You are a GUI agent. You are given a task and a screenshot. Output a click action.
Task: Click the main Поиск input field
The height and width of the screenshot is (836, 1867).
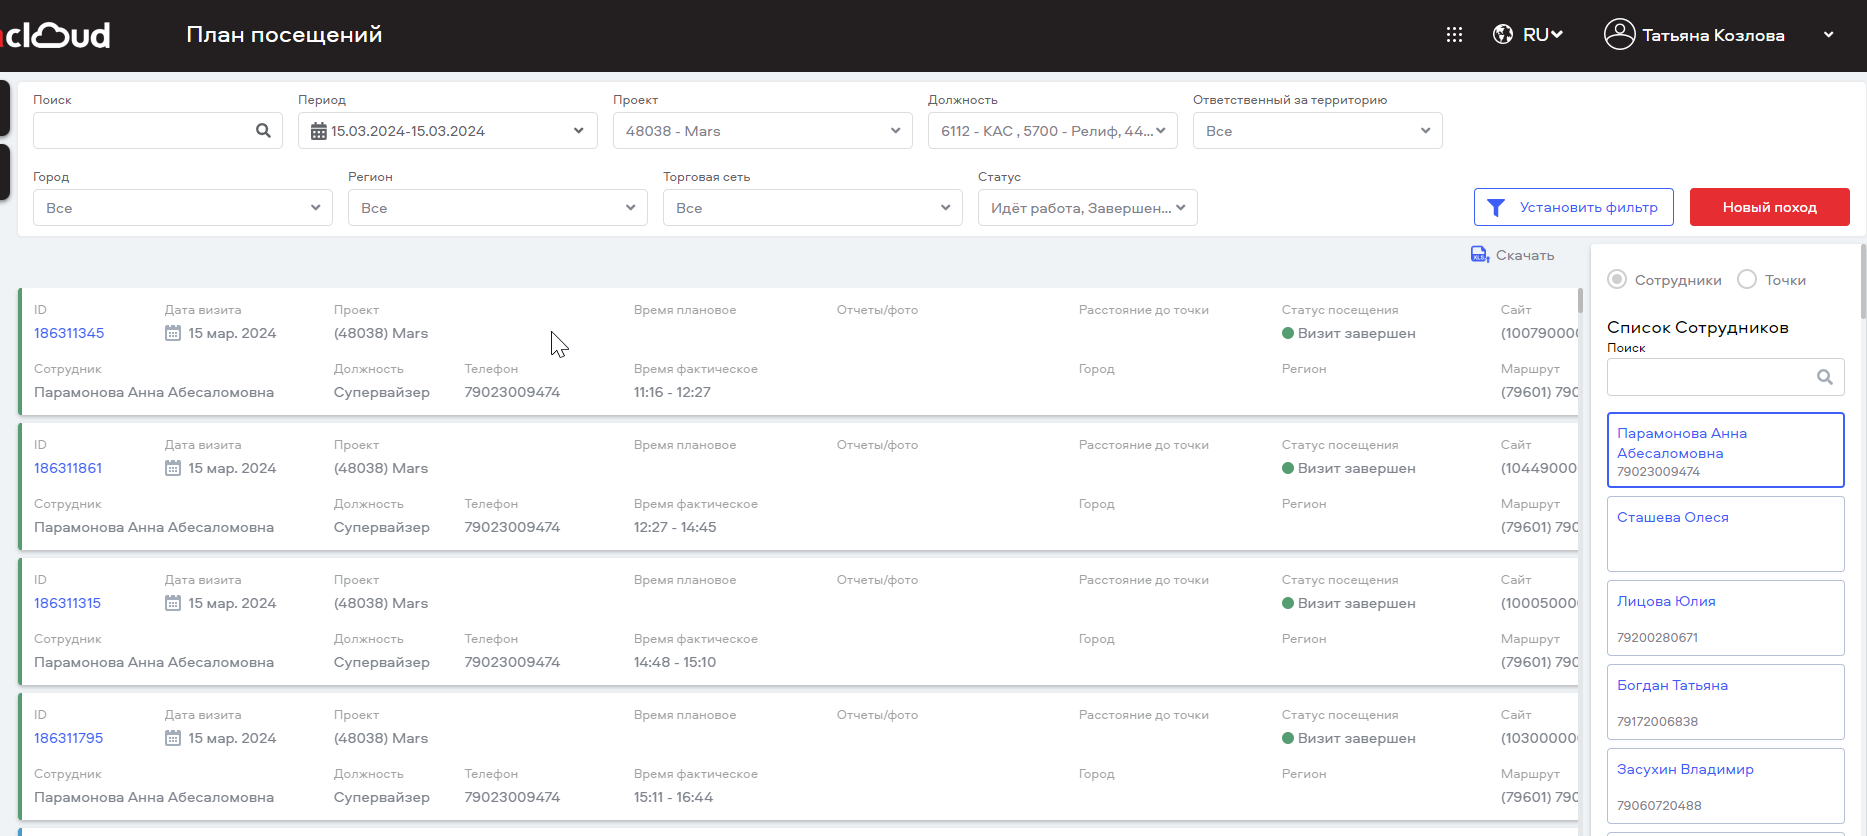pos(158,131)
